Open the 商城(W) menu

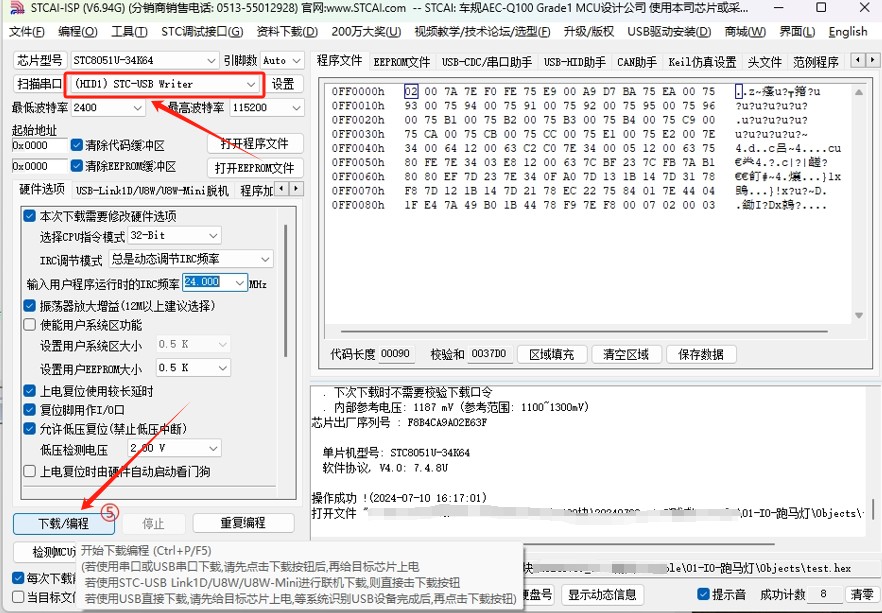click(745, 32)
